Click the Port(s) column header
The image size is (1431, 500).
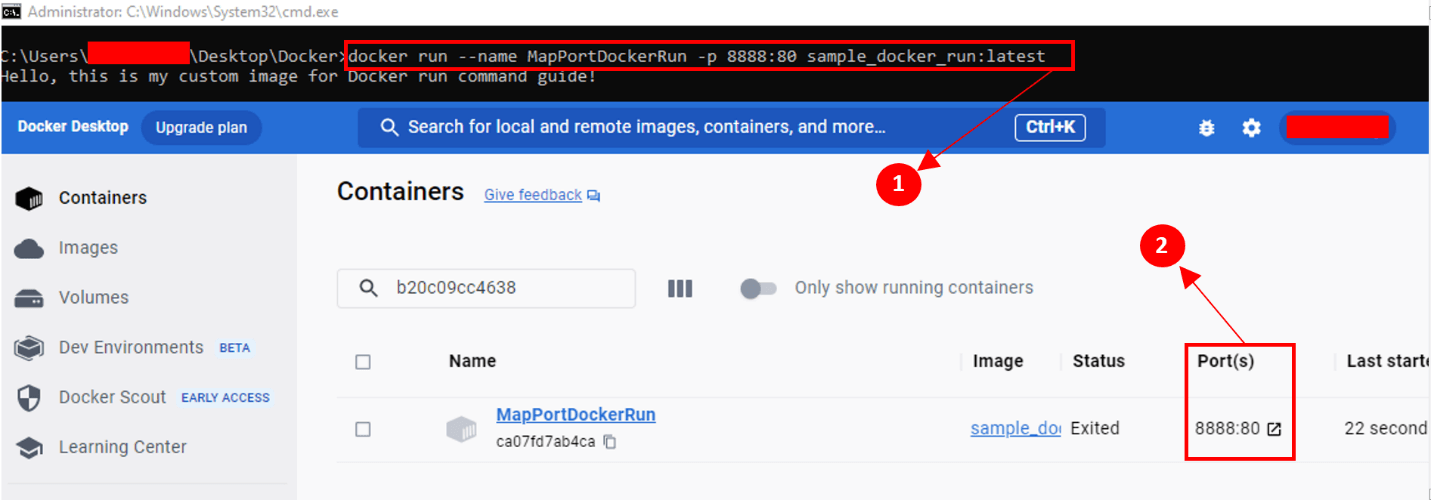click(x=1225, y=361)
